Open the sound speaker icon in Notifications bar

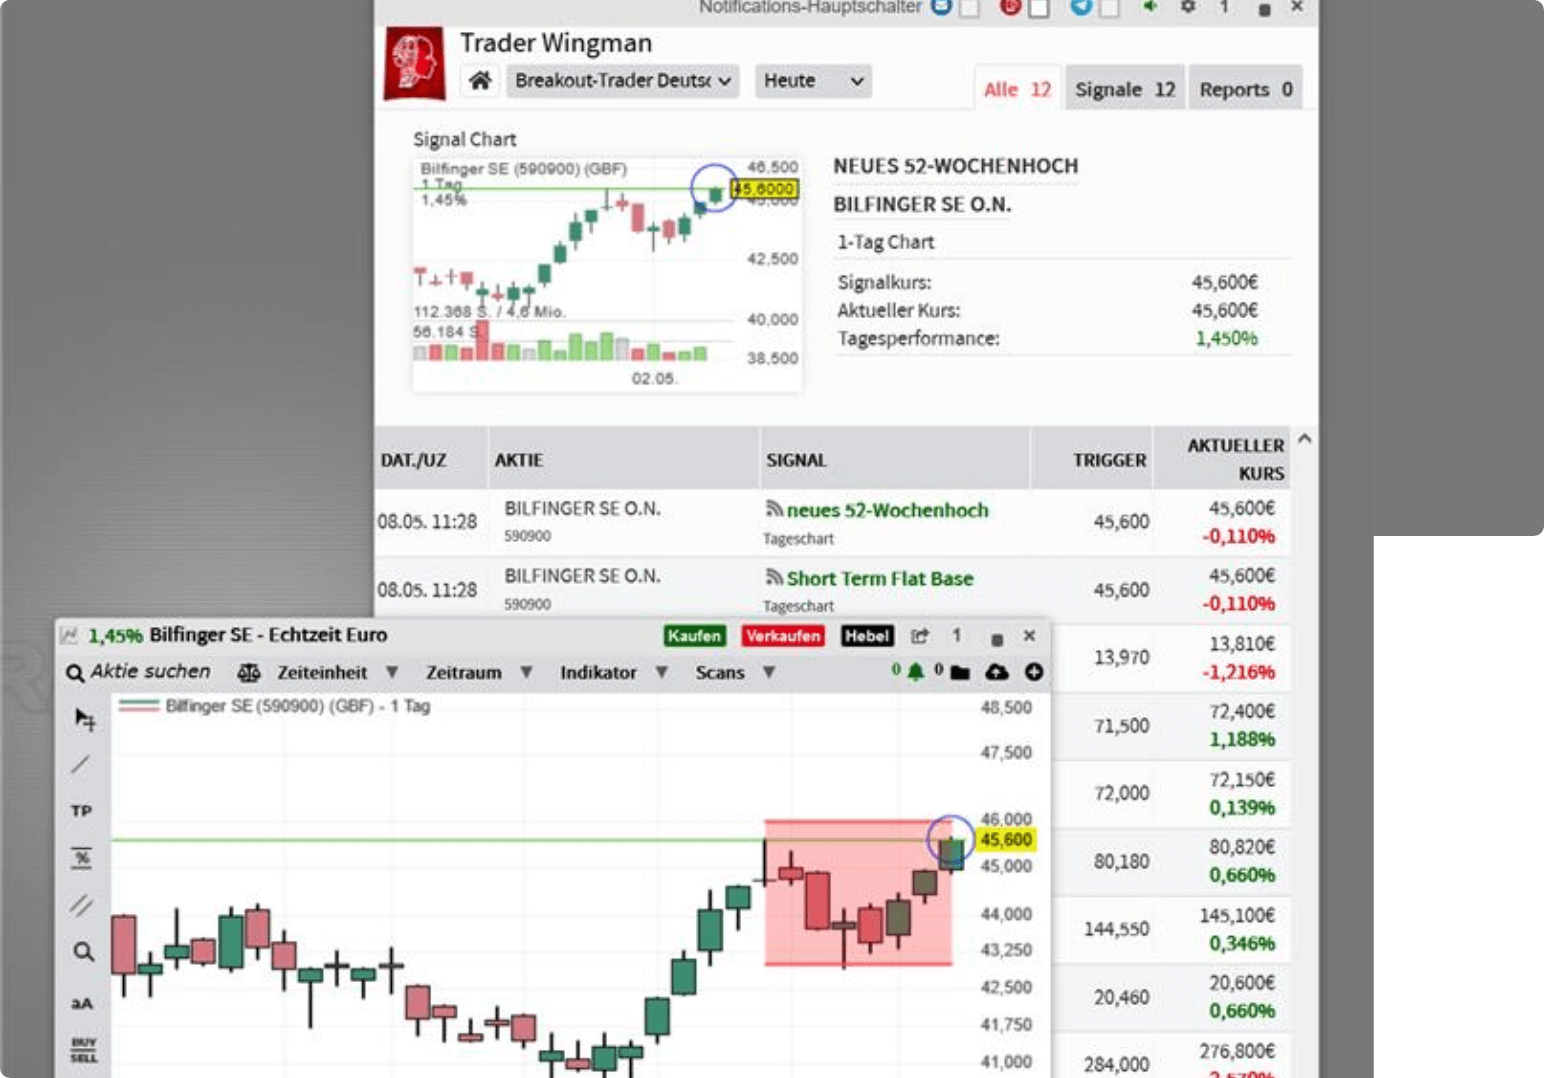(1150, 7)
